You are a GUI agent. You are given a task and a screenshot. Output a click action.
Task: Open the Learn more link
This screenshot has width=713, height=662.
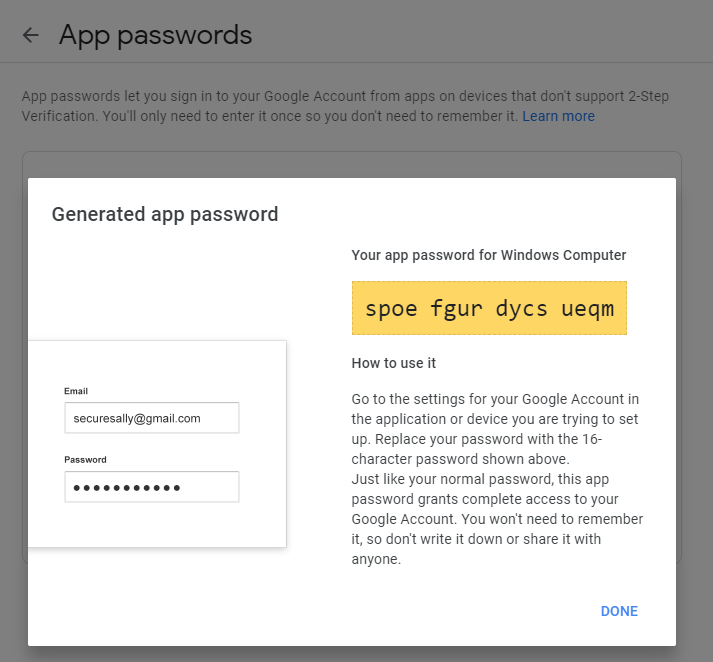tap(558, 116)
